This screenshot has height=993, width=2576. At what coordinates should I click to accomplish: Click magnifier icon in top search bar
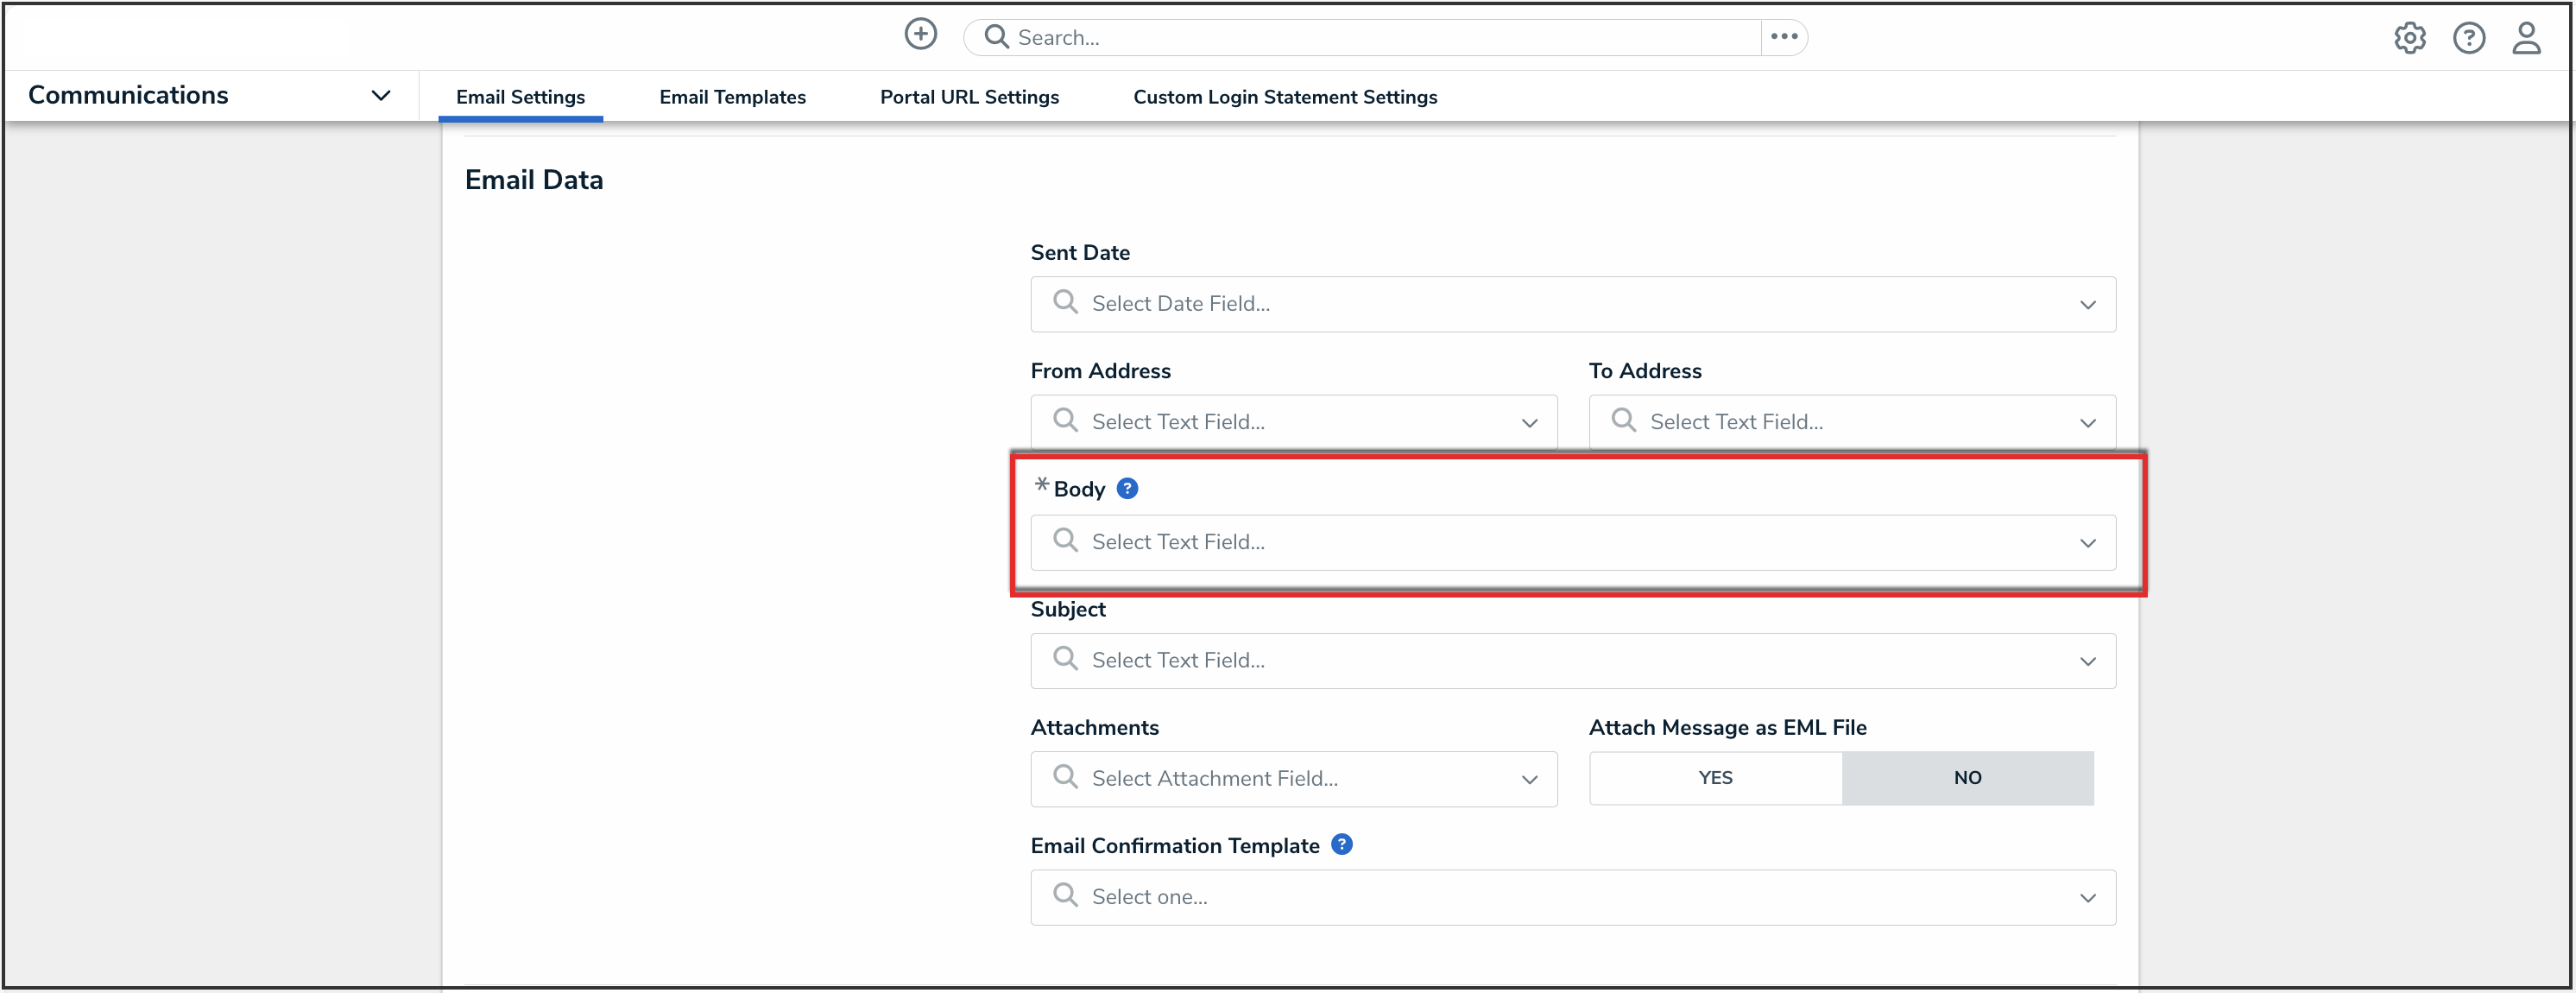(x=996, y=37)
